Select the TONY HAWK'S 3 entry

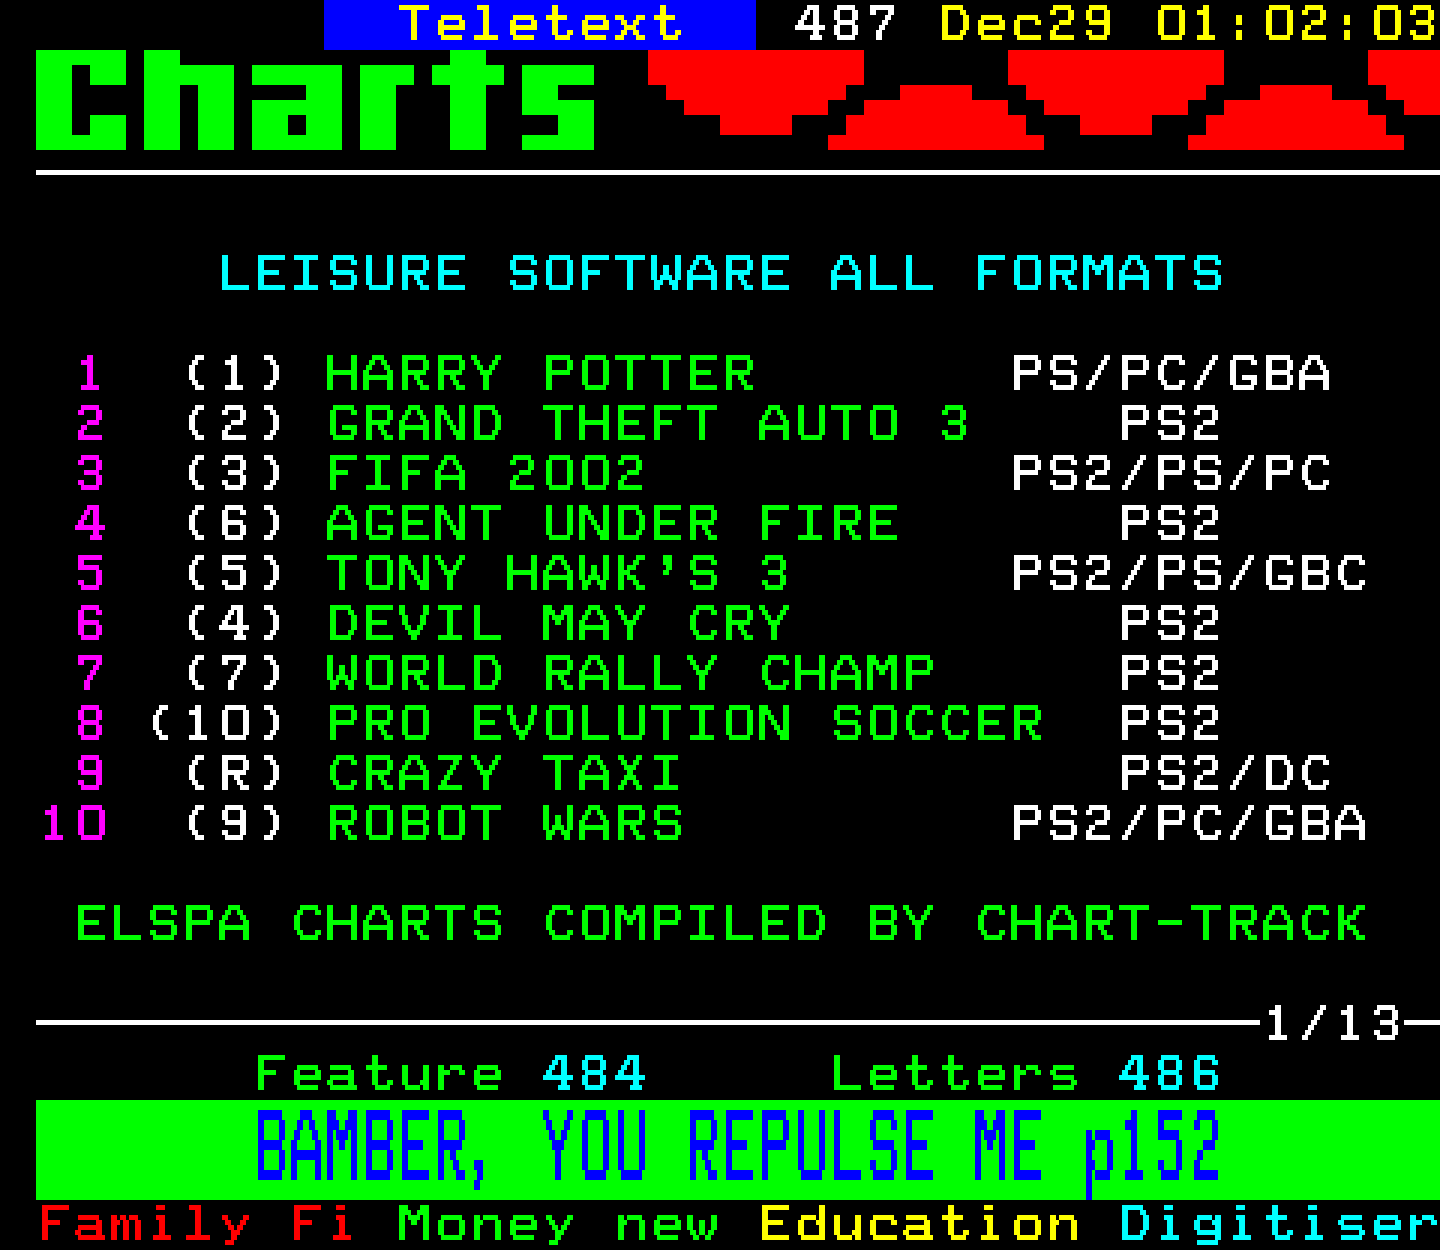558,574
